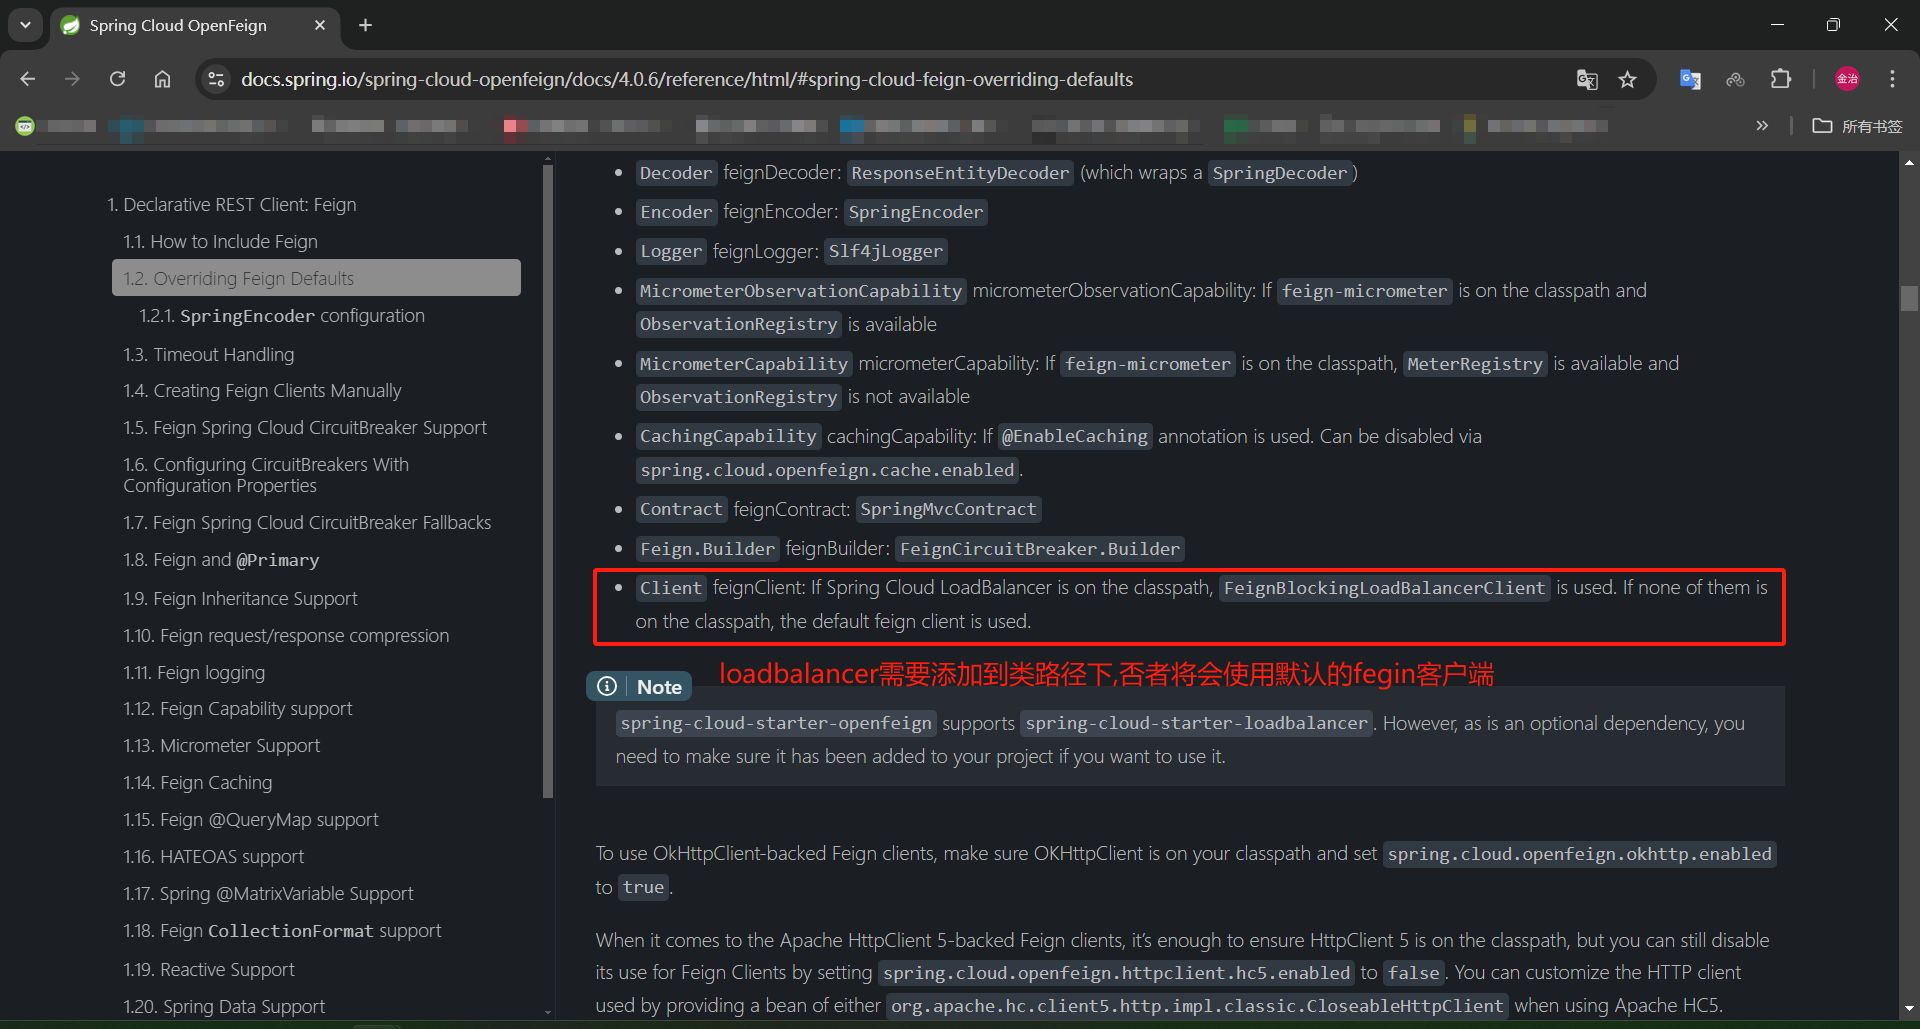Open 1.16. HATEOAS support
This screenshot has width=1920, height=1029.
pyautogui.click(x=214, y=856)
